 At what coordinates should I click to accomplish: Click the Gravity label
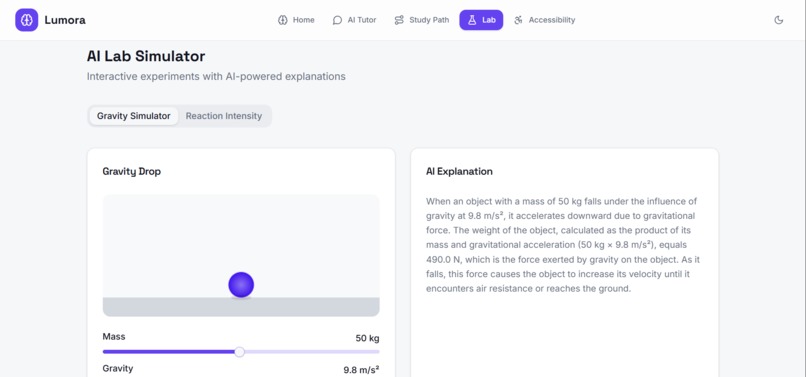tap(118, 369)
